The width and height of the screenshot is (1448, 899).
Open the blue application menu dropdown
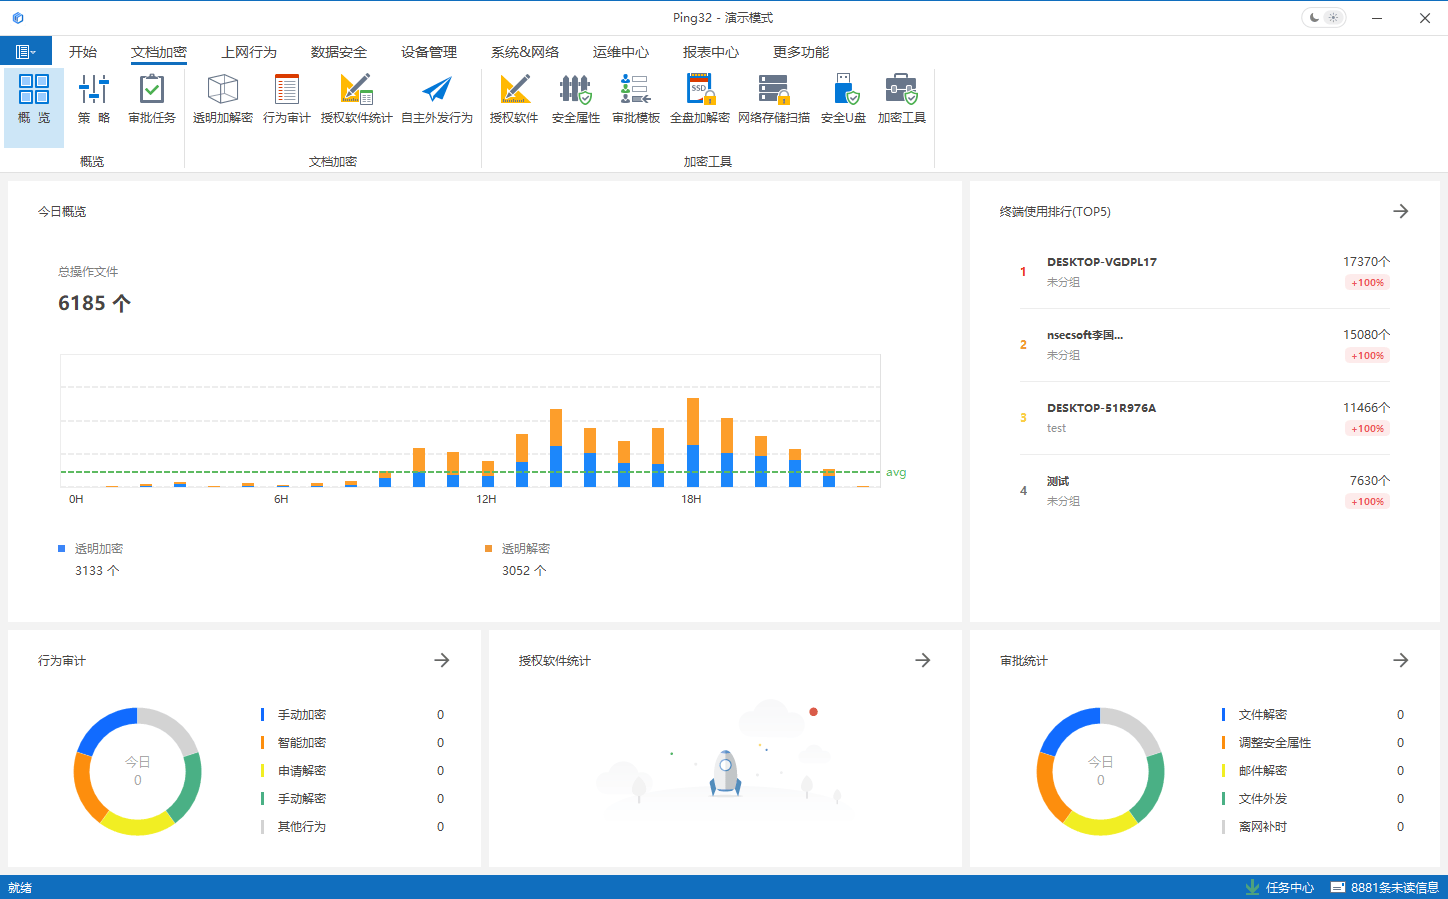(26, 52)
